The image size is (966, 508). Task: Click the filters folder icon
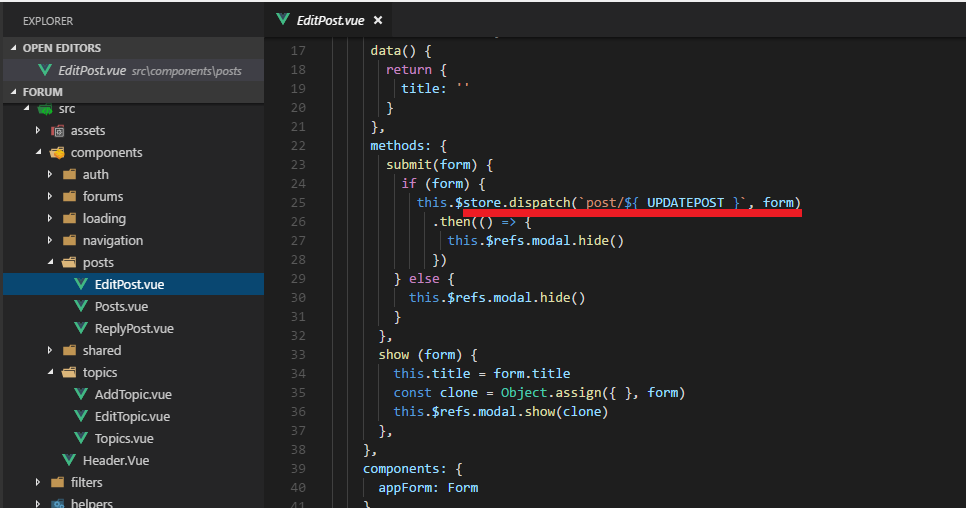[57, 482]
